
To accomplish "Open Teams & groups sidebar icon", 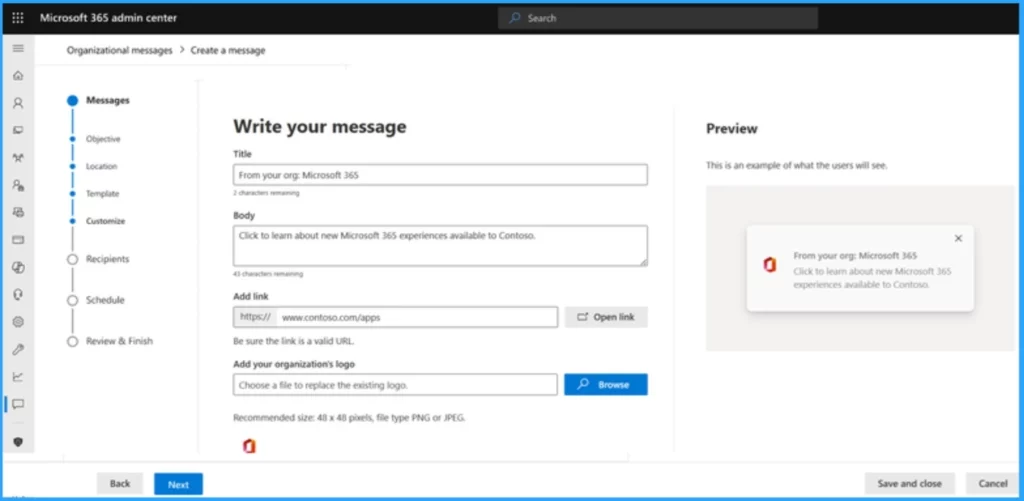I will point(18,157).
